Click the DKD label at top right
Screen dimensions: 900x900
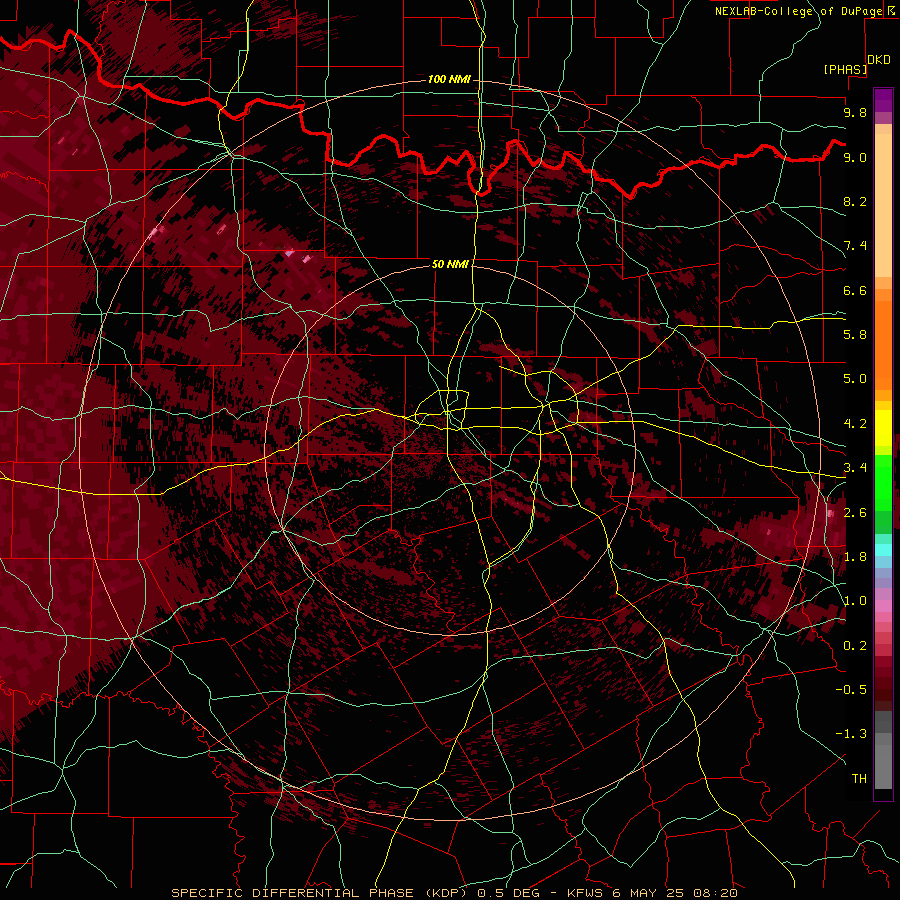[x=879, y=60]
